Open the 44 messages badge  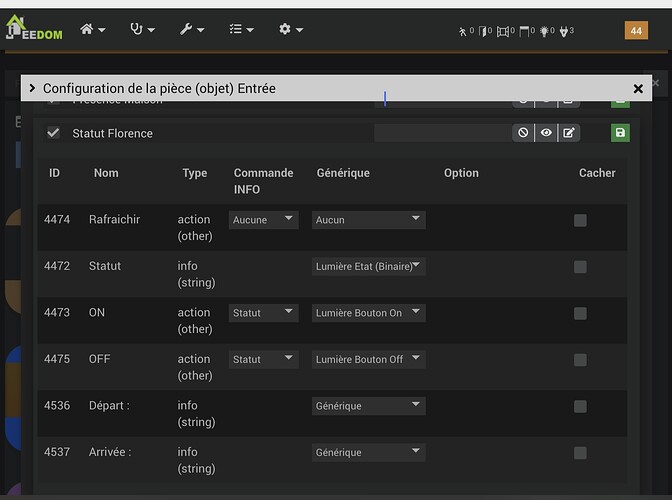636,30
